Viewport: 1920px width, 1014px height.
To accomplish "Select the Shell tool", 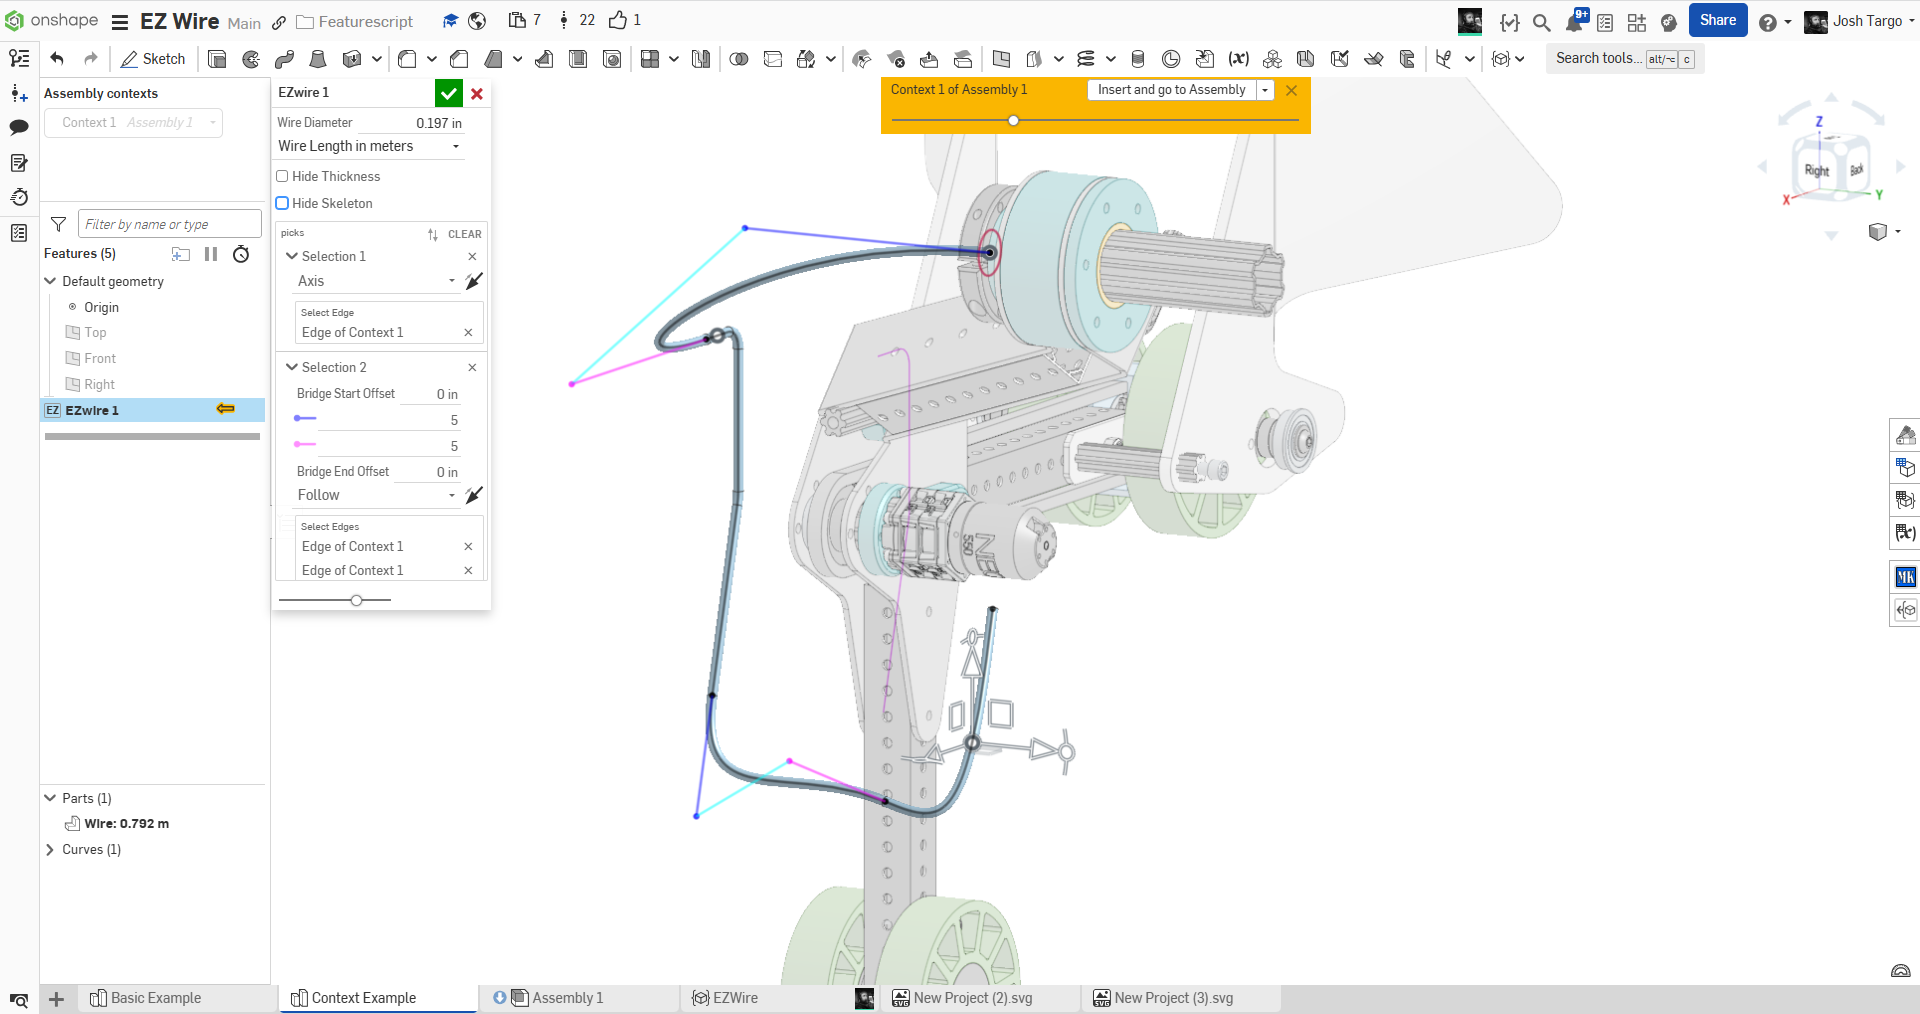I will (578, 59).
